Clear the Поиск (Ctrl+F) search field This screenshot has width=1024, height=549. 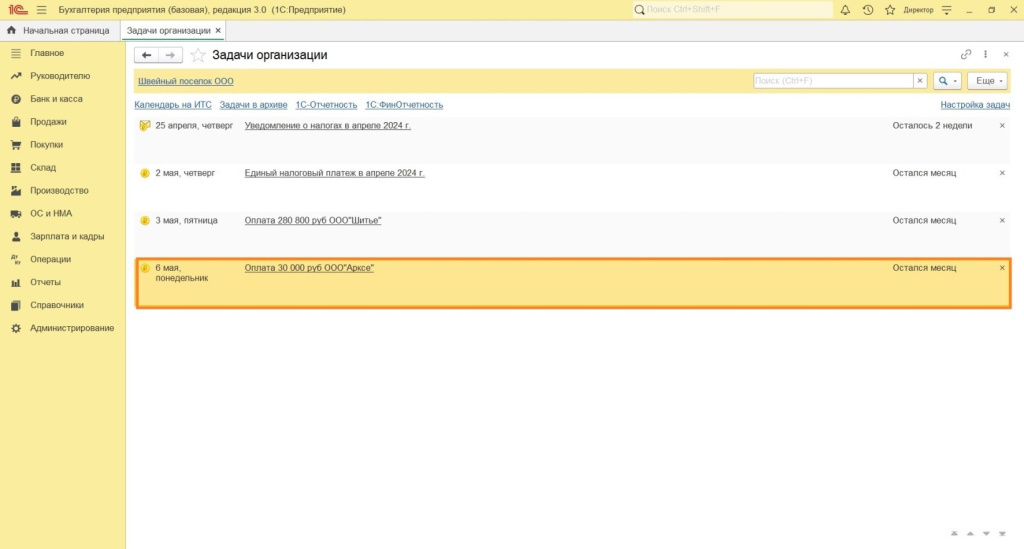920,81
